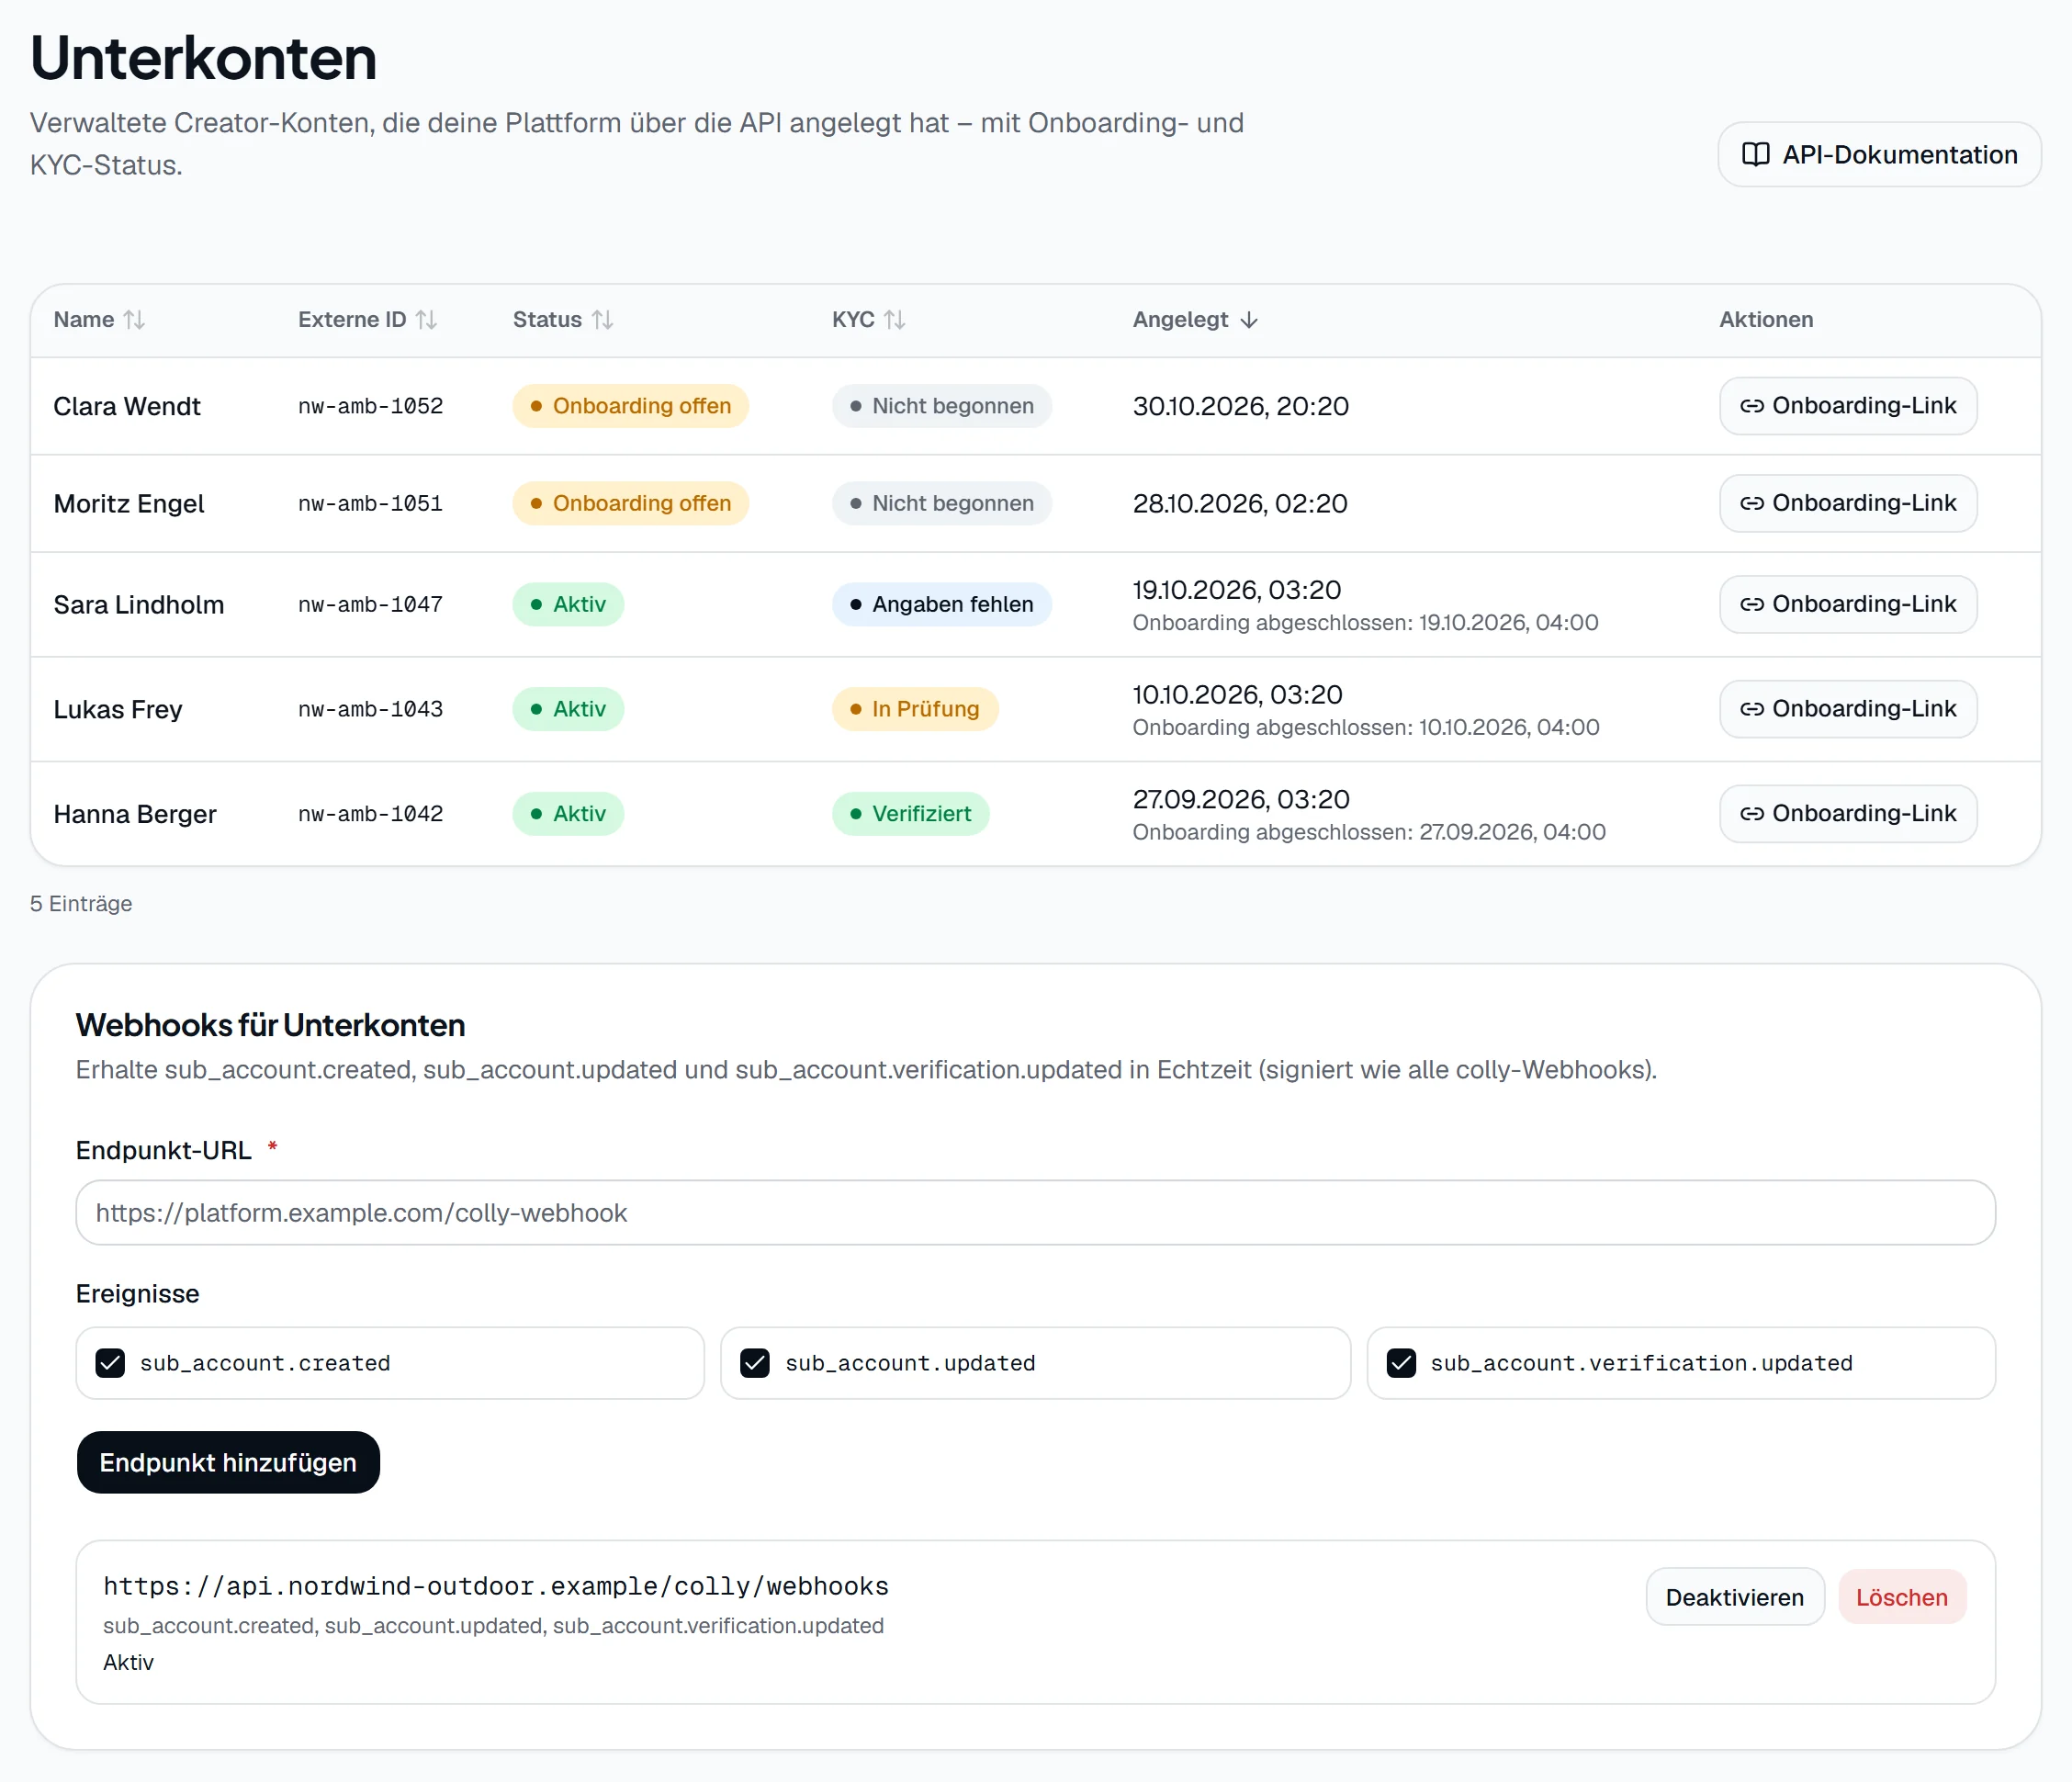Viewport: 2072px width, 1782px height.
Task: Click the Angaben fehlen KYC badge
Action: click(x=942, y=604)
